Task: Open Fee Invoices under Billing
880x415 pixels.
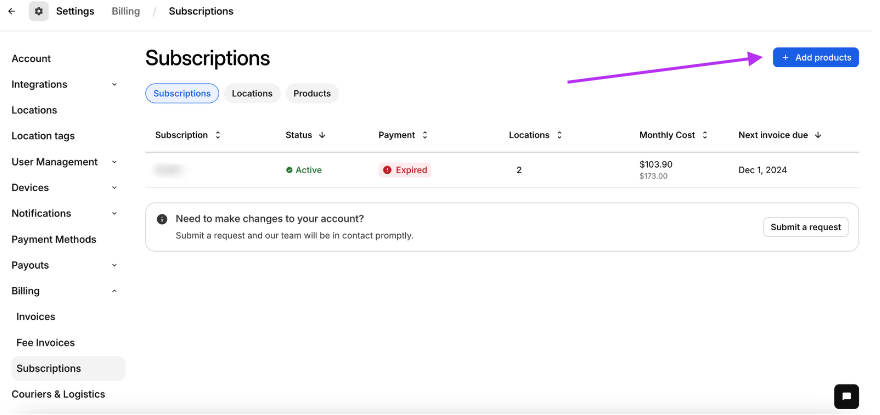Action: tap(45, 343)
